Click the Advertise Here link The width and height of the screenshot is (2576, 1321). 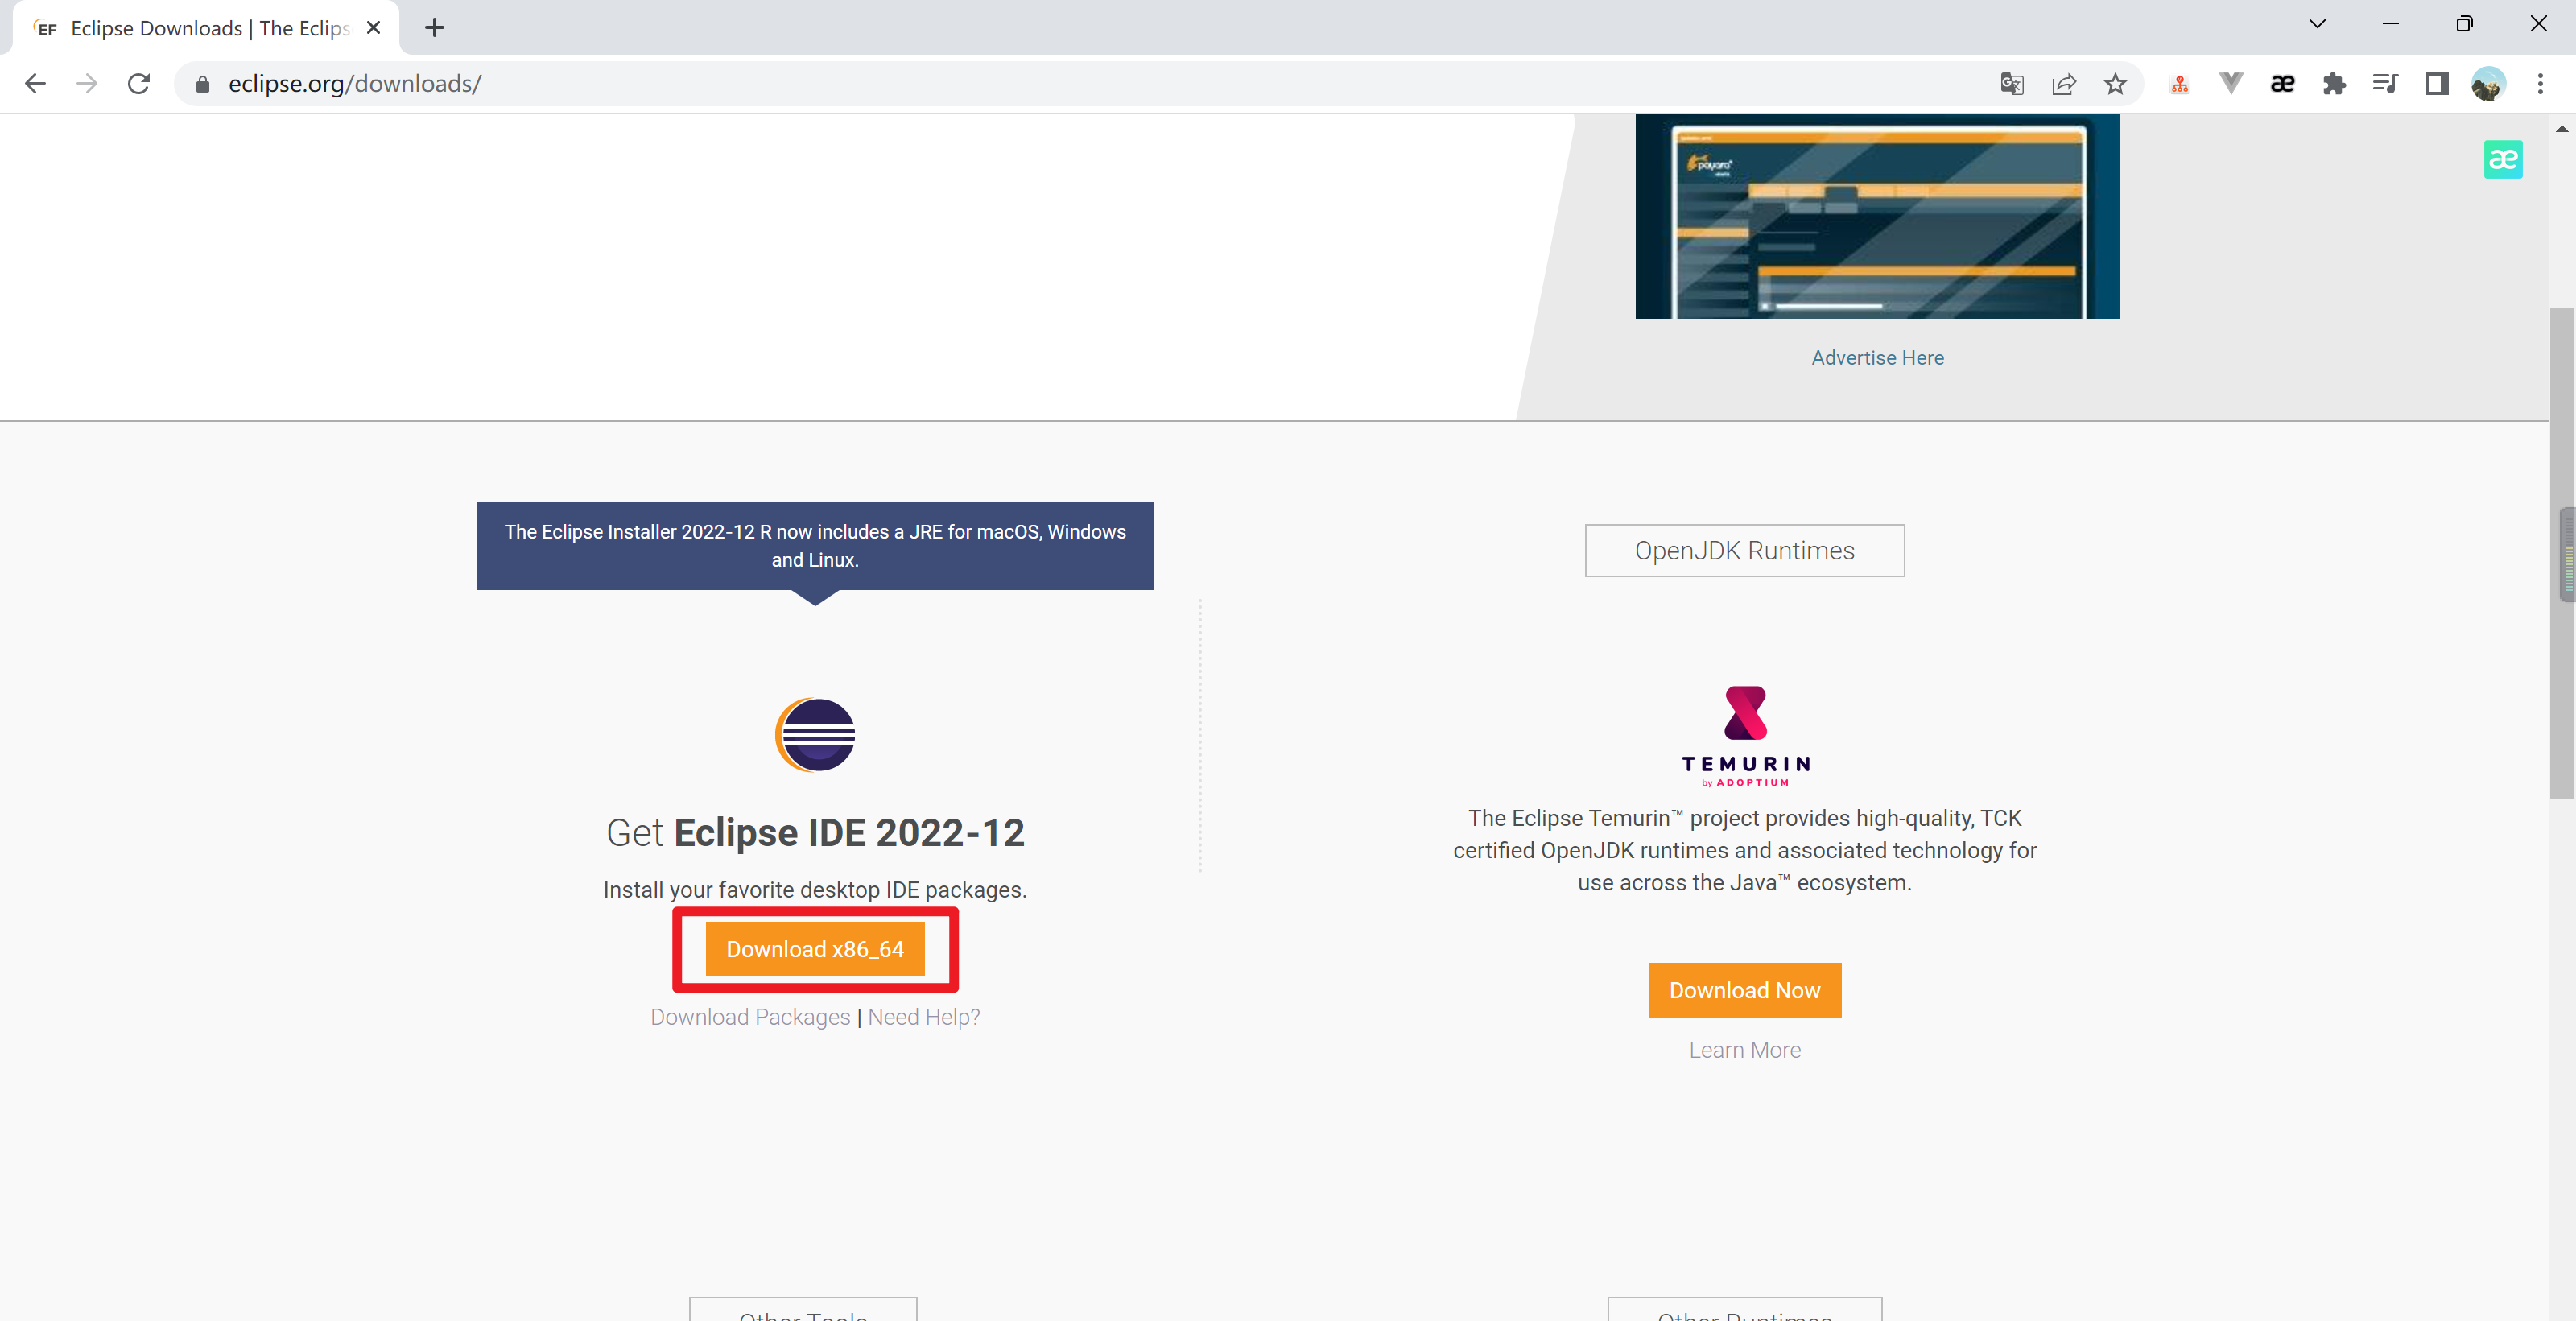click(1877, 358)
